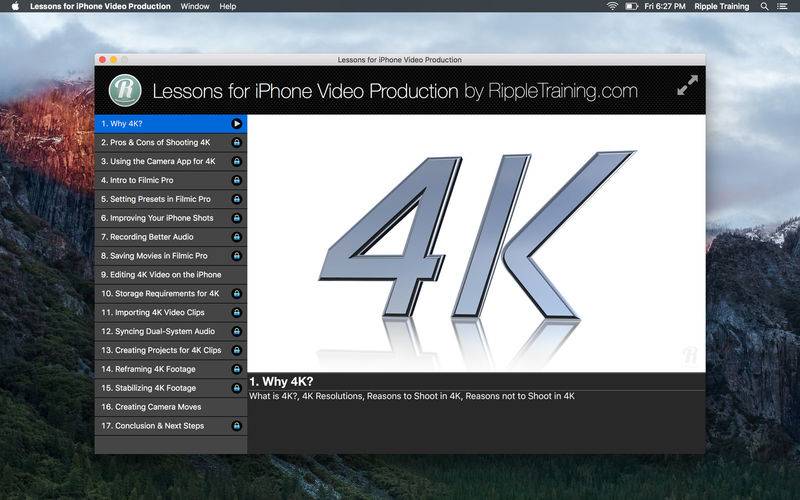Click lock icon beside Recording Better Audio

(236, 237)
